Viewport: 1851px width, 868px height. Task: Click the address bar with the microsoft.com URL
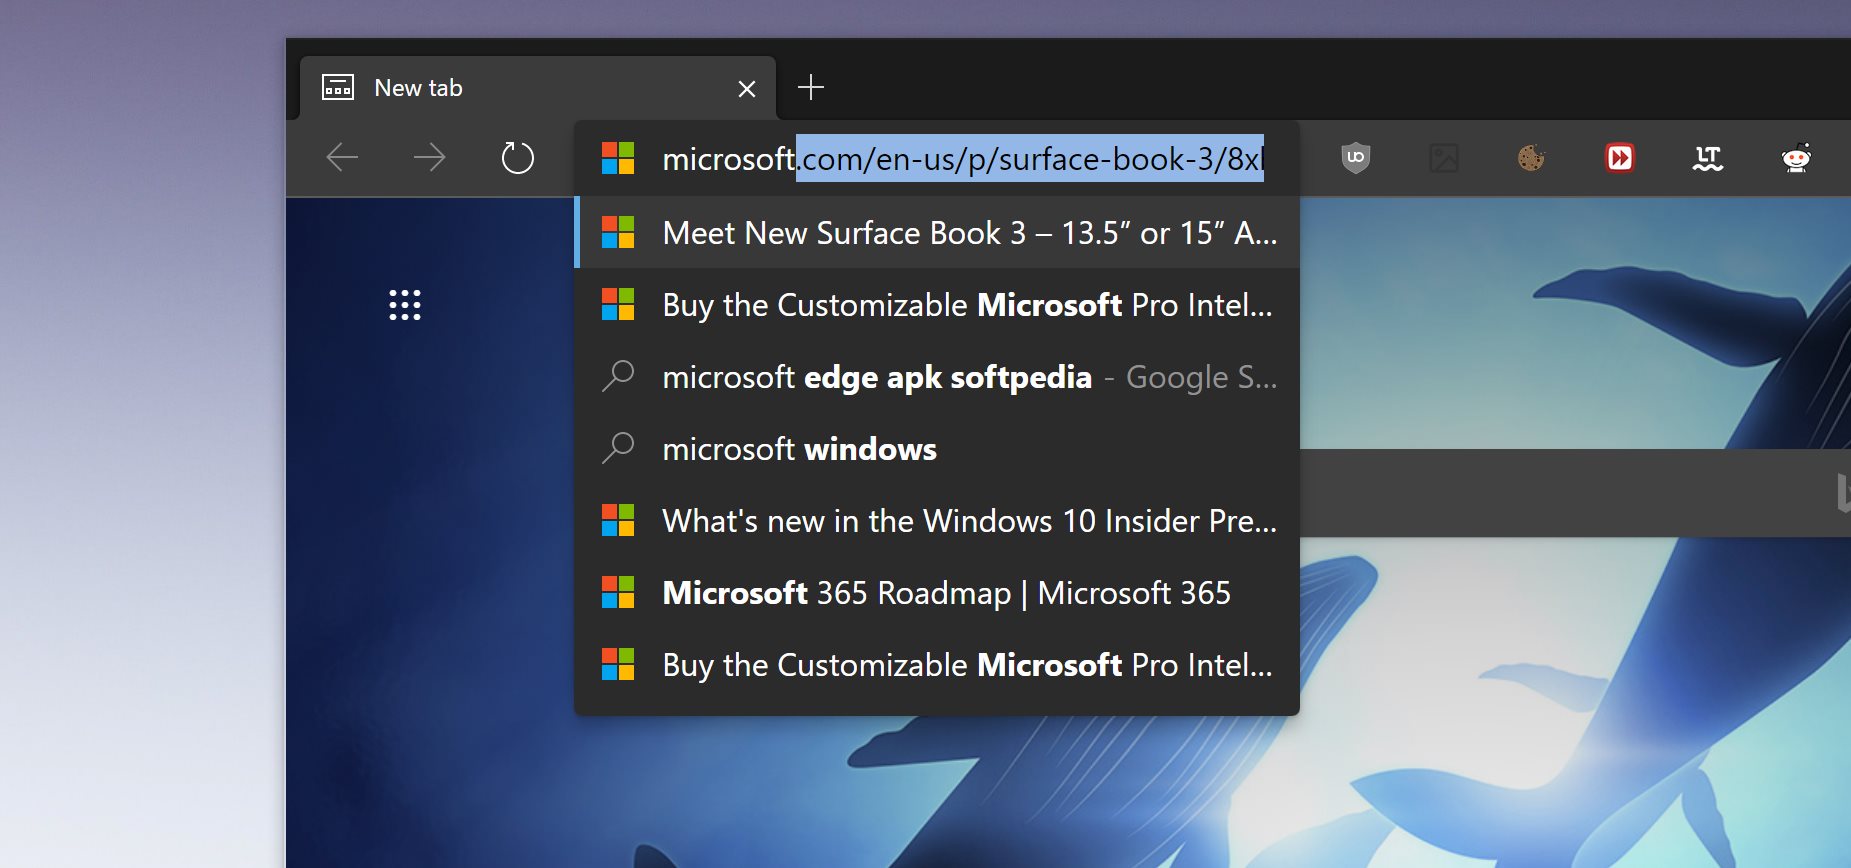[x=960, y=159]
